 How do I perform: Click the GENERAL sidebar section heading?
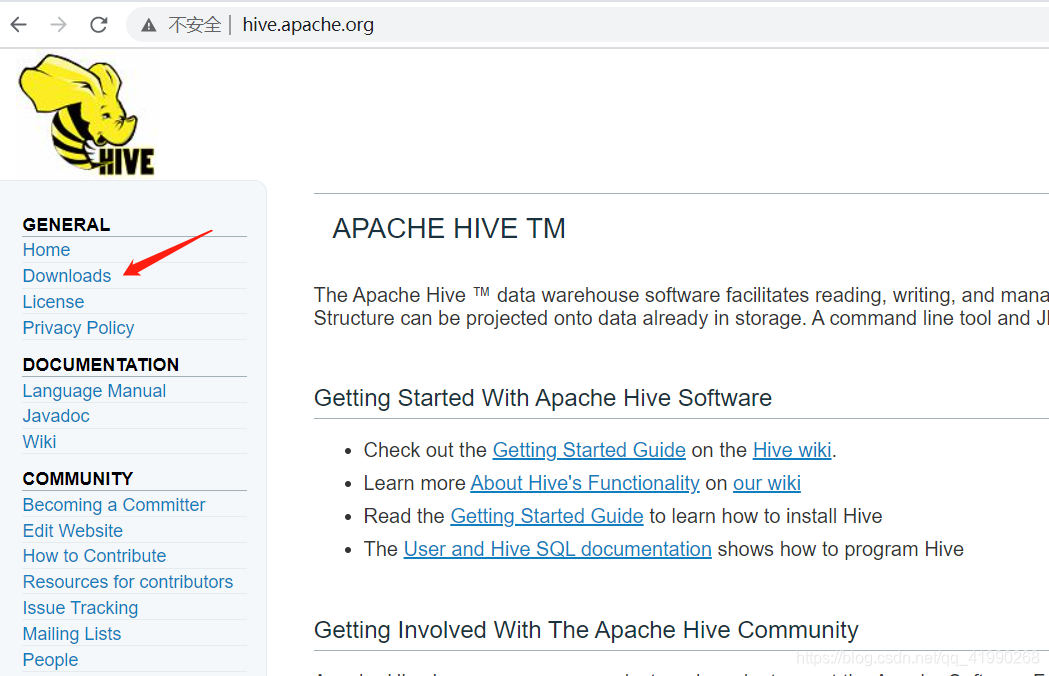click(x=66, y=225)
